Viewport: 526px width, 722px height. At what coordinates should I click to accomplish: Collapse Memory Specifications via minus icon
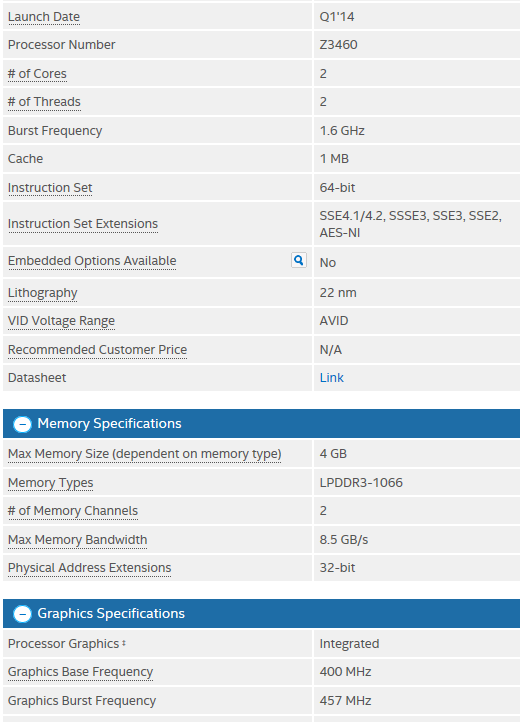click(x=22, y=424)
